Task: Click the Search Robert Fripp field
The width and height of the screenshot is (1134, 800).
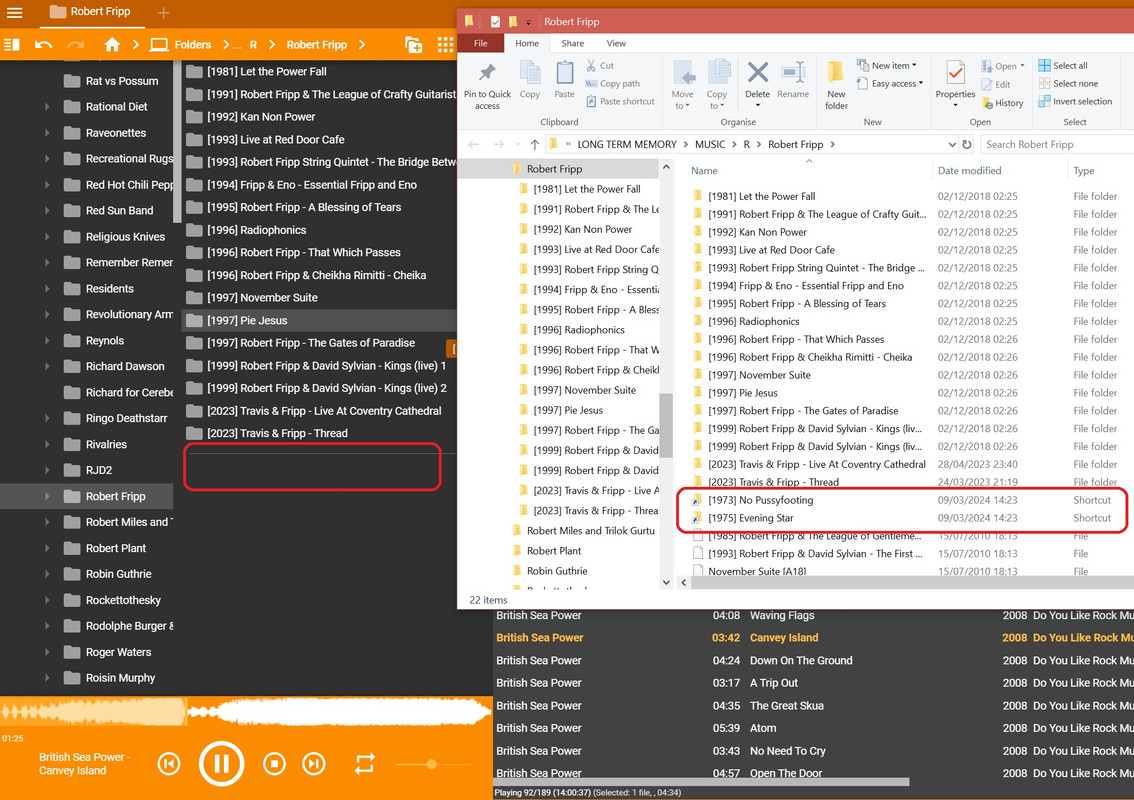Action: pyautogui.click(x=1058, y=145)
